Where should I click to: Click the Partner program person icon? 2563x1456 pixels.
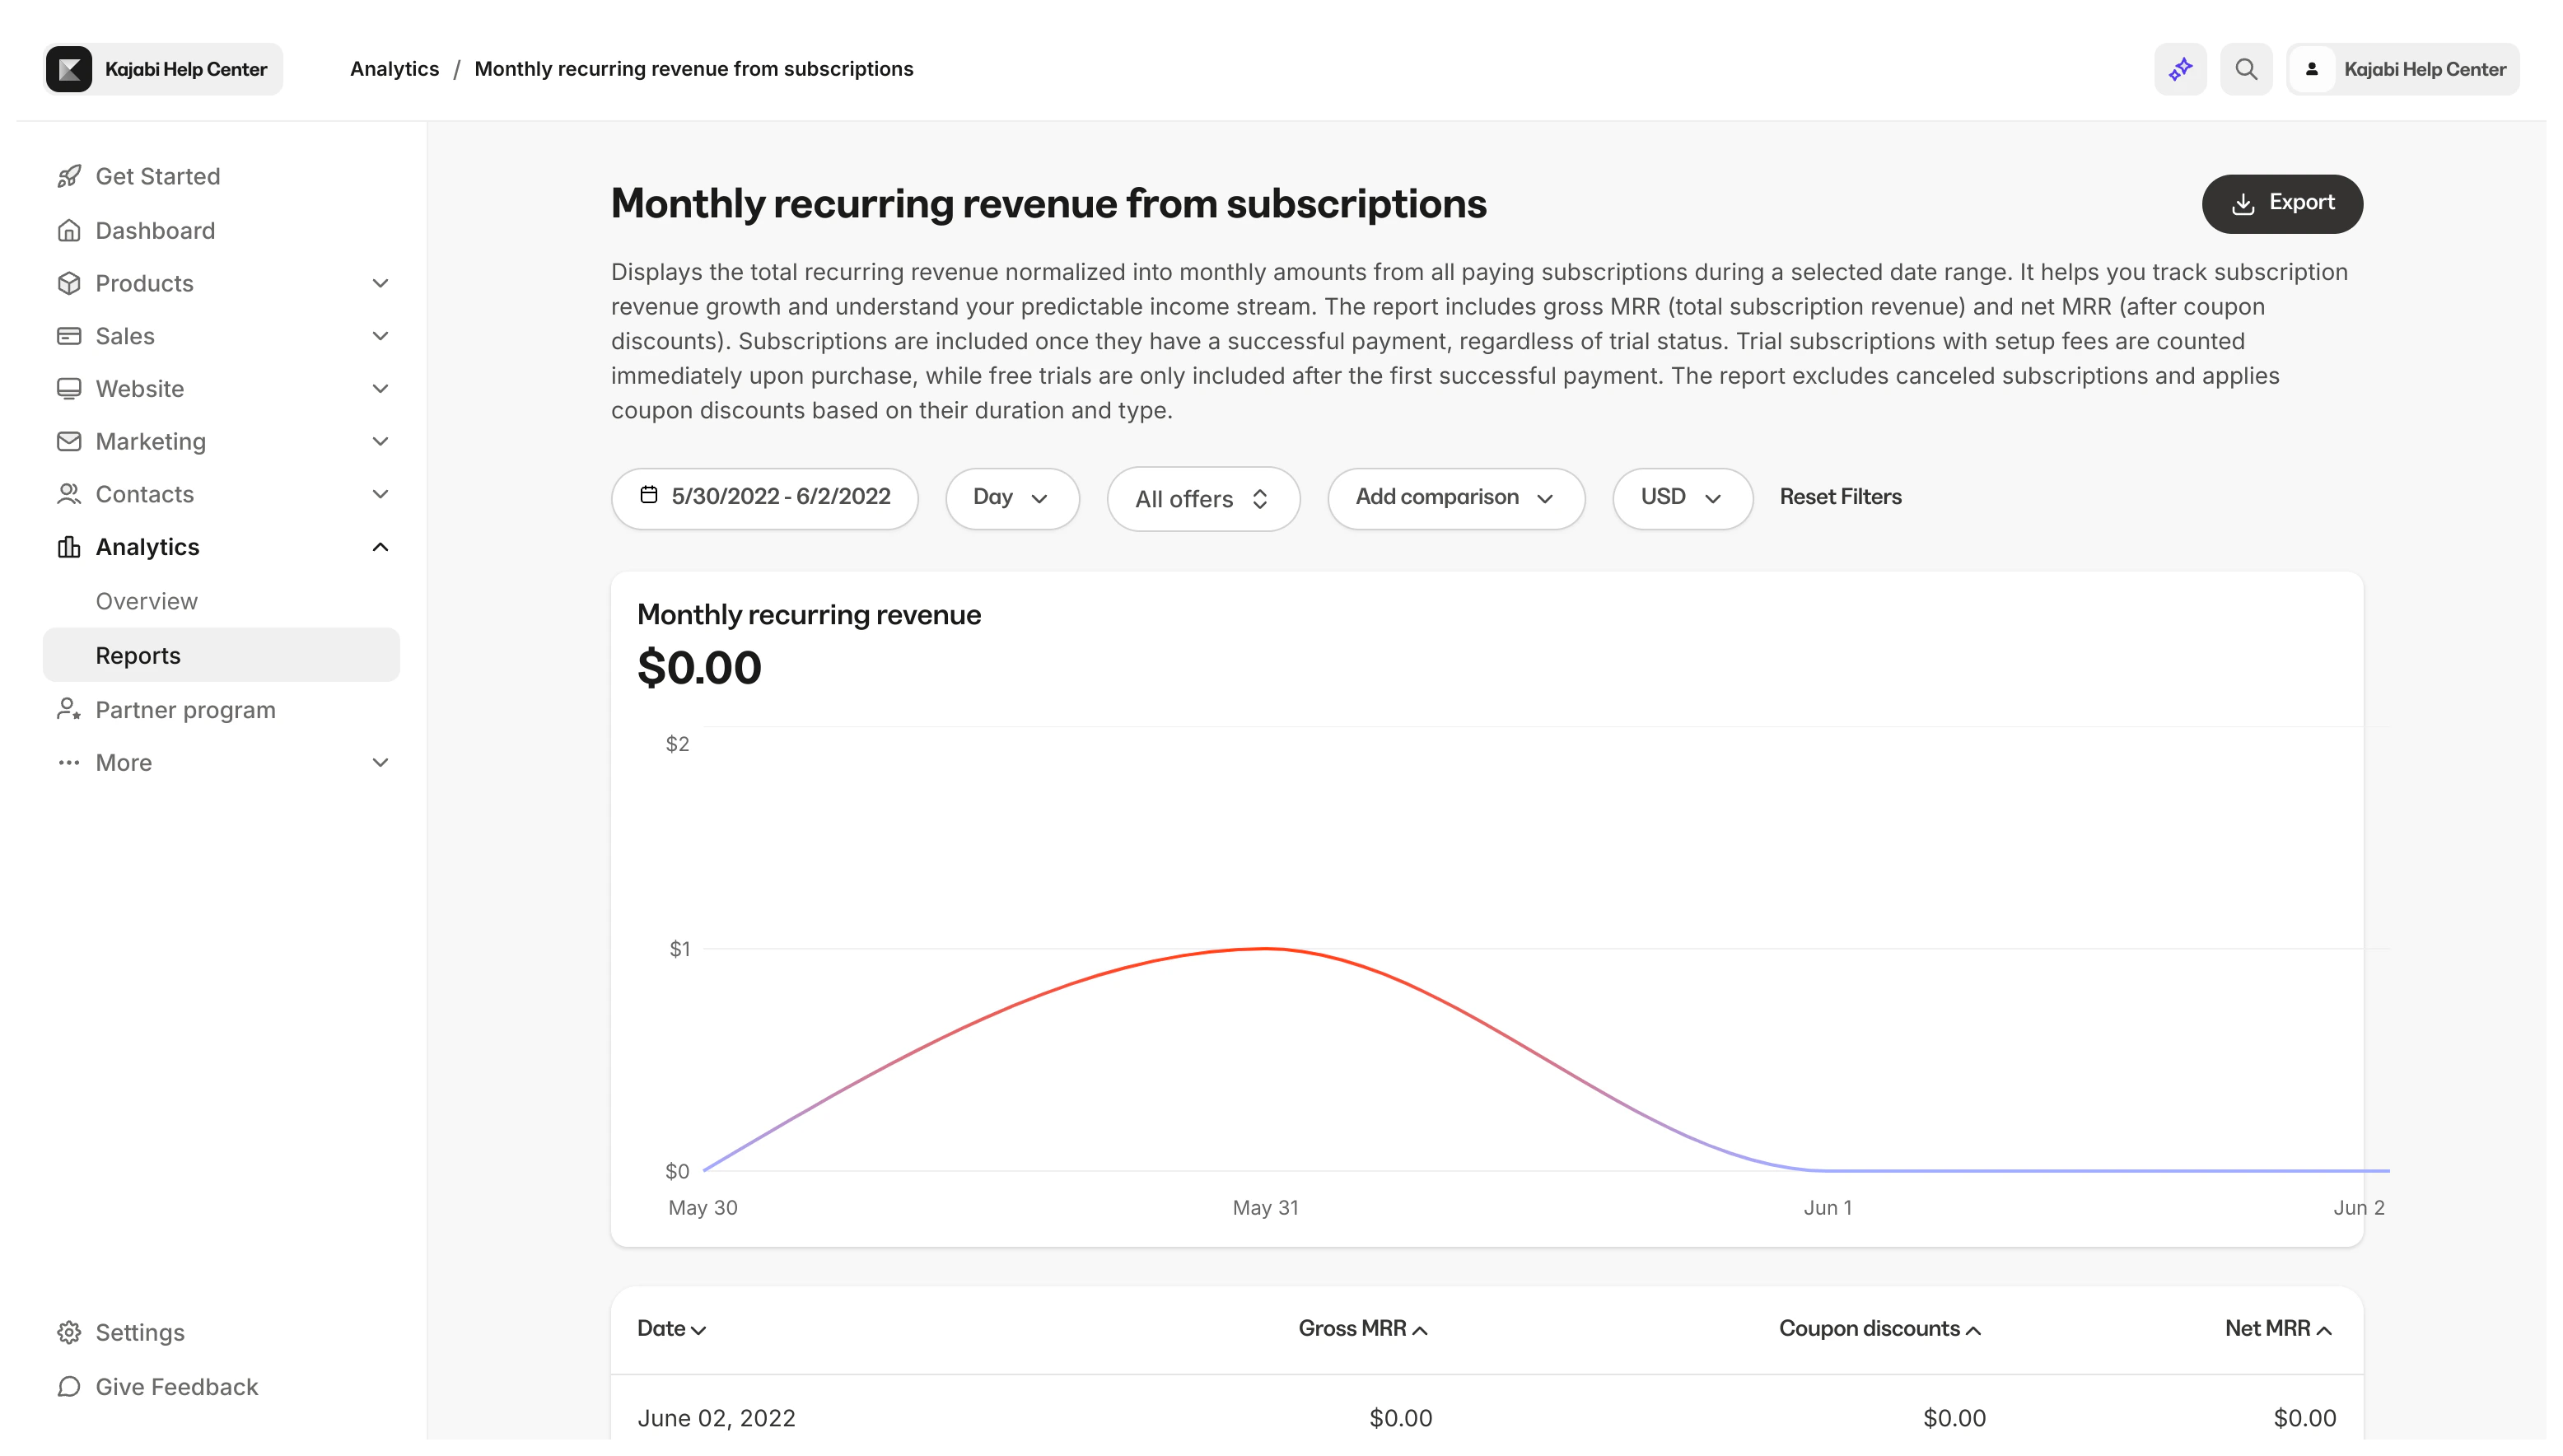[69, 710]
